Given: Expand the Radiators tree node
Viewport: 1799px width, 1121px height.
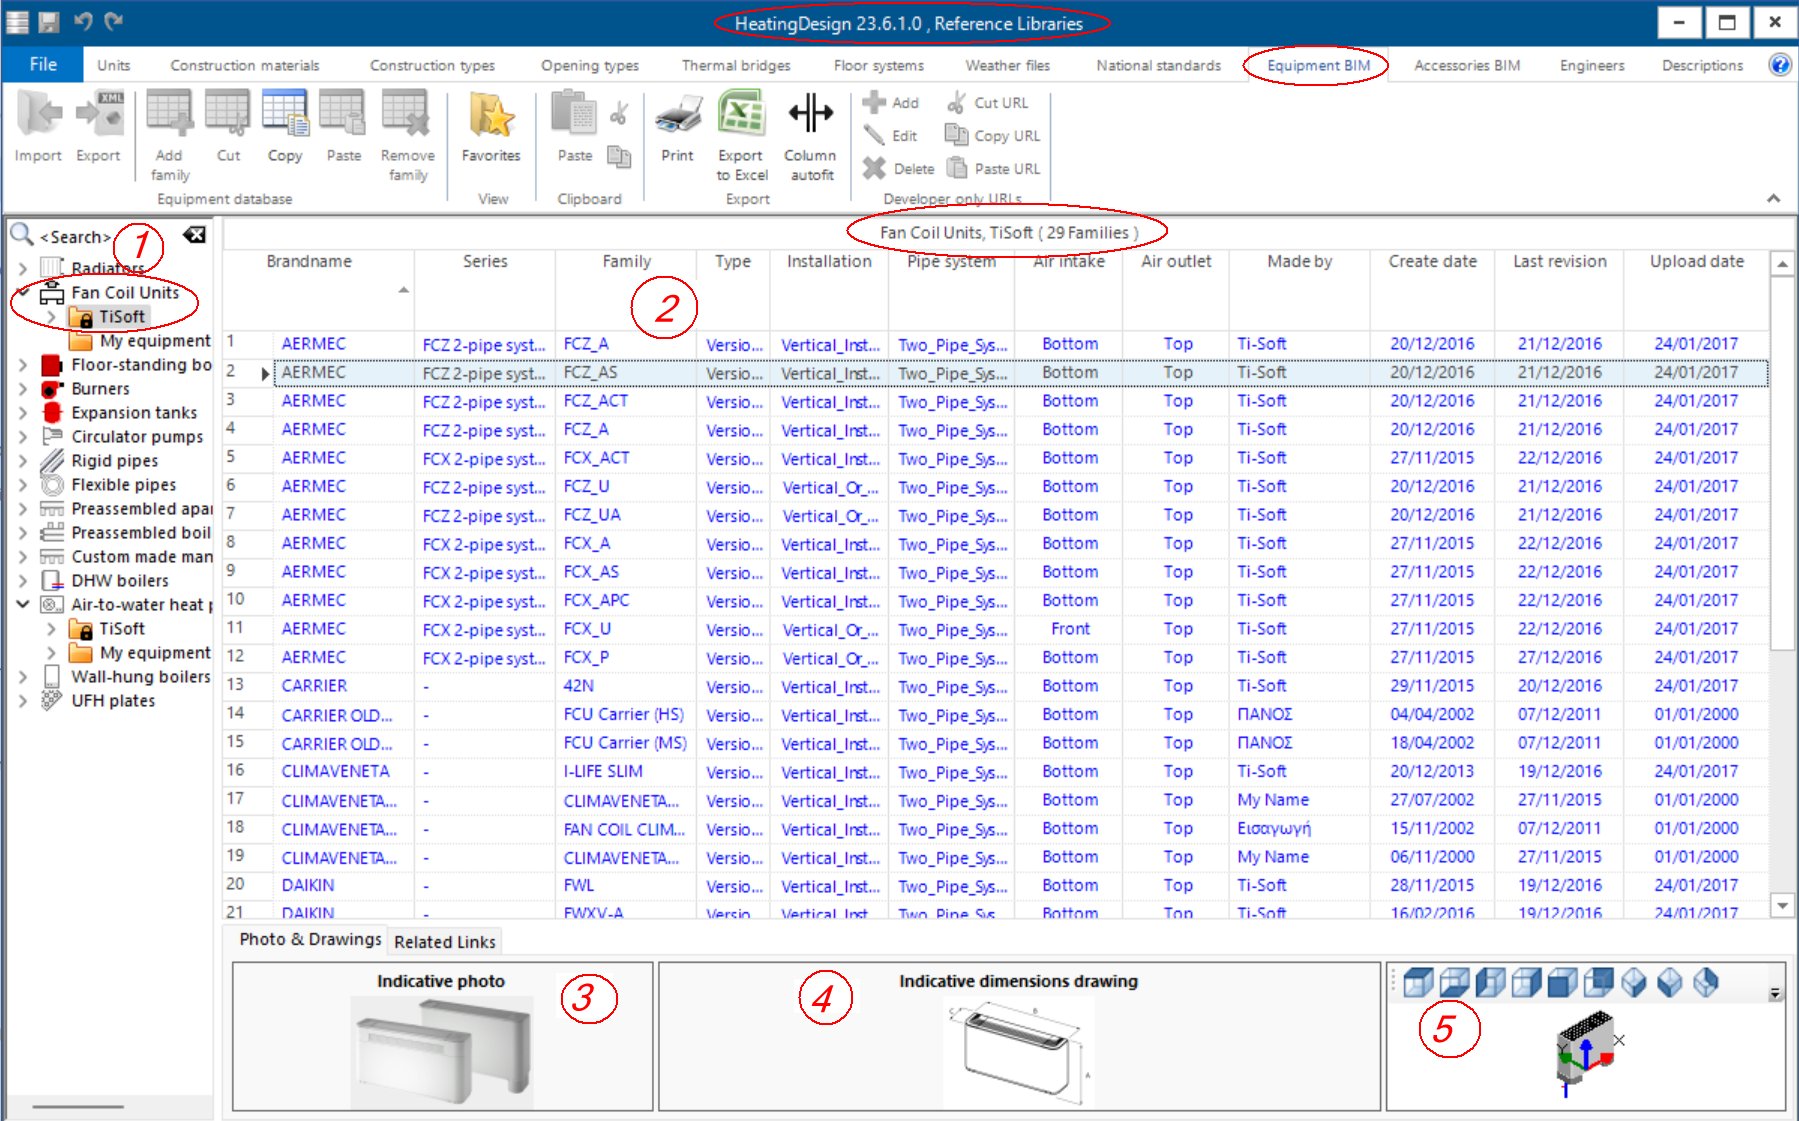Looking at the screenshot, I should 25,267.
